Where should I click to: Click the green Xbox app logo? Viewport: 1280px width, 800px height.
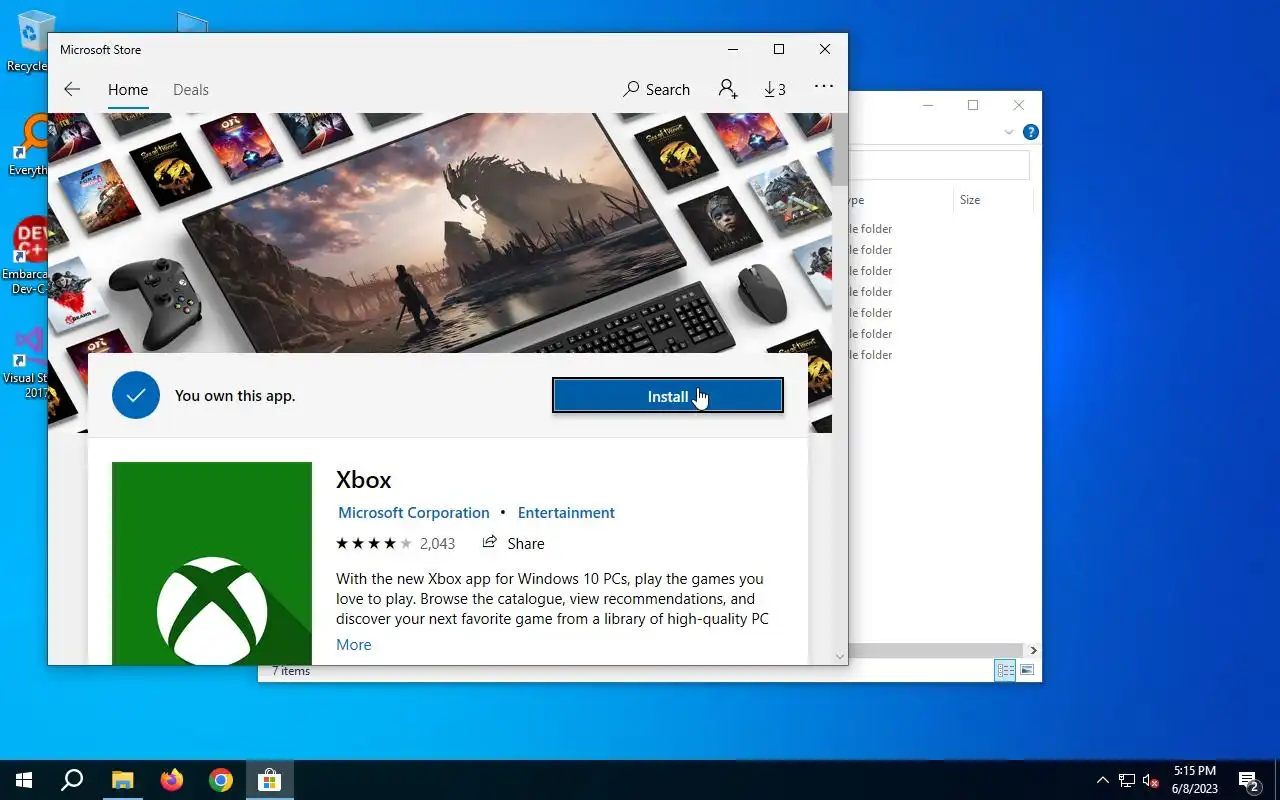pos(212,563)
